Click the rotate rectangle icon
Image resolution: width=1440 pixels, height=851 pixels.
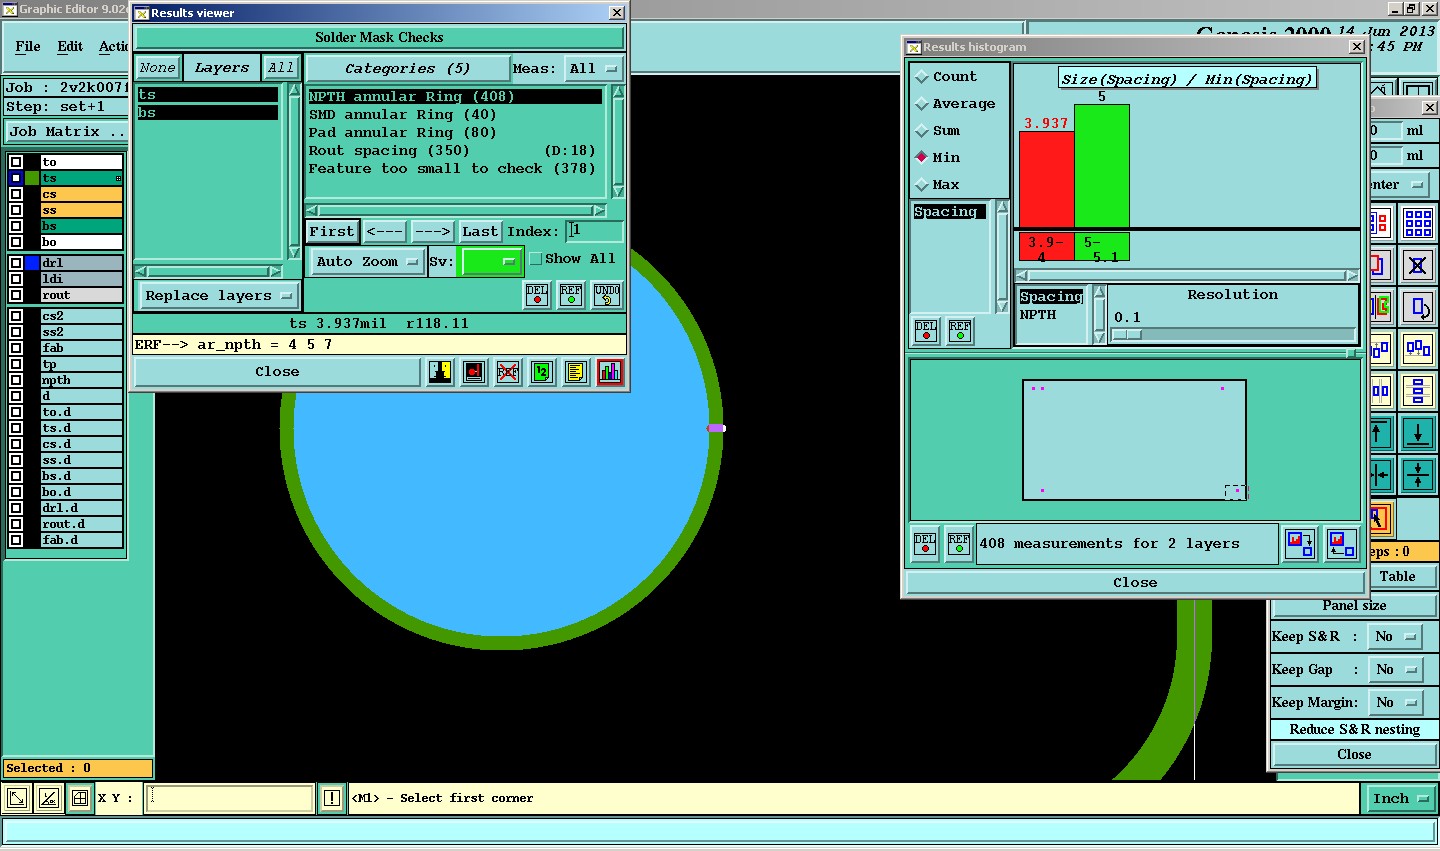coord(1418,307)
